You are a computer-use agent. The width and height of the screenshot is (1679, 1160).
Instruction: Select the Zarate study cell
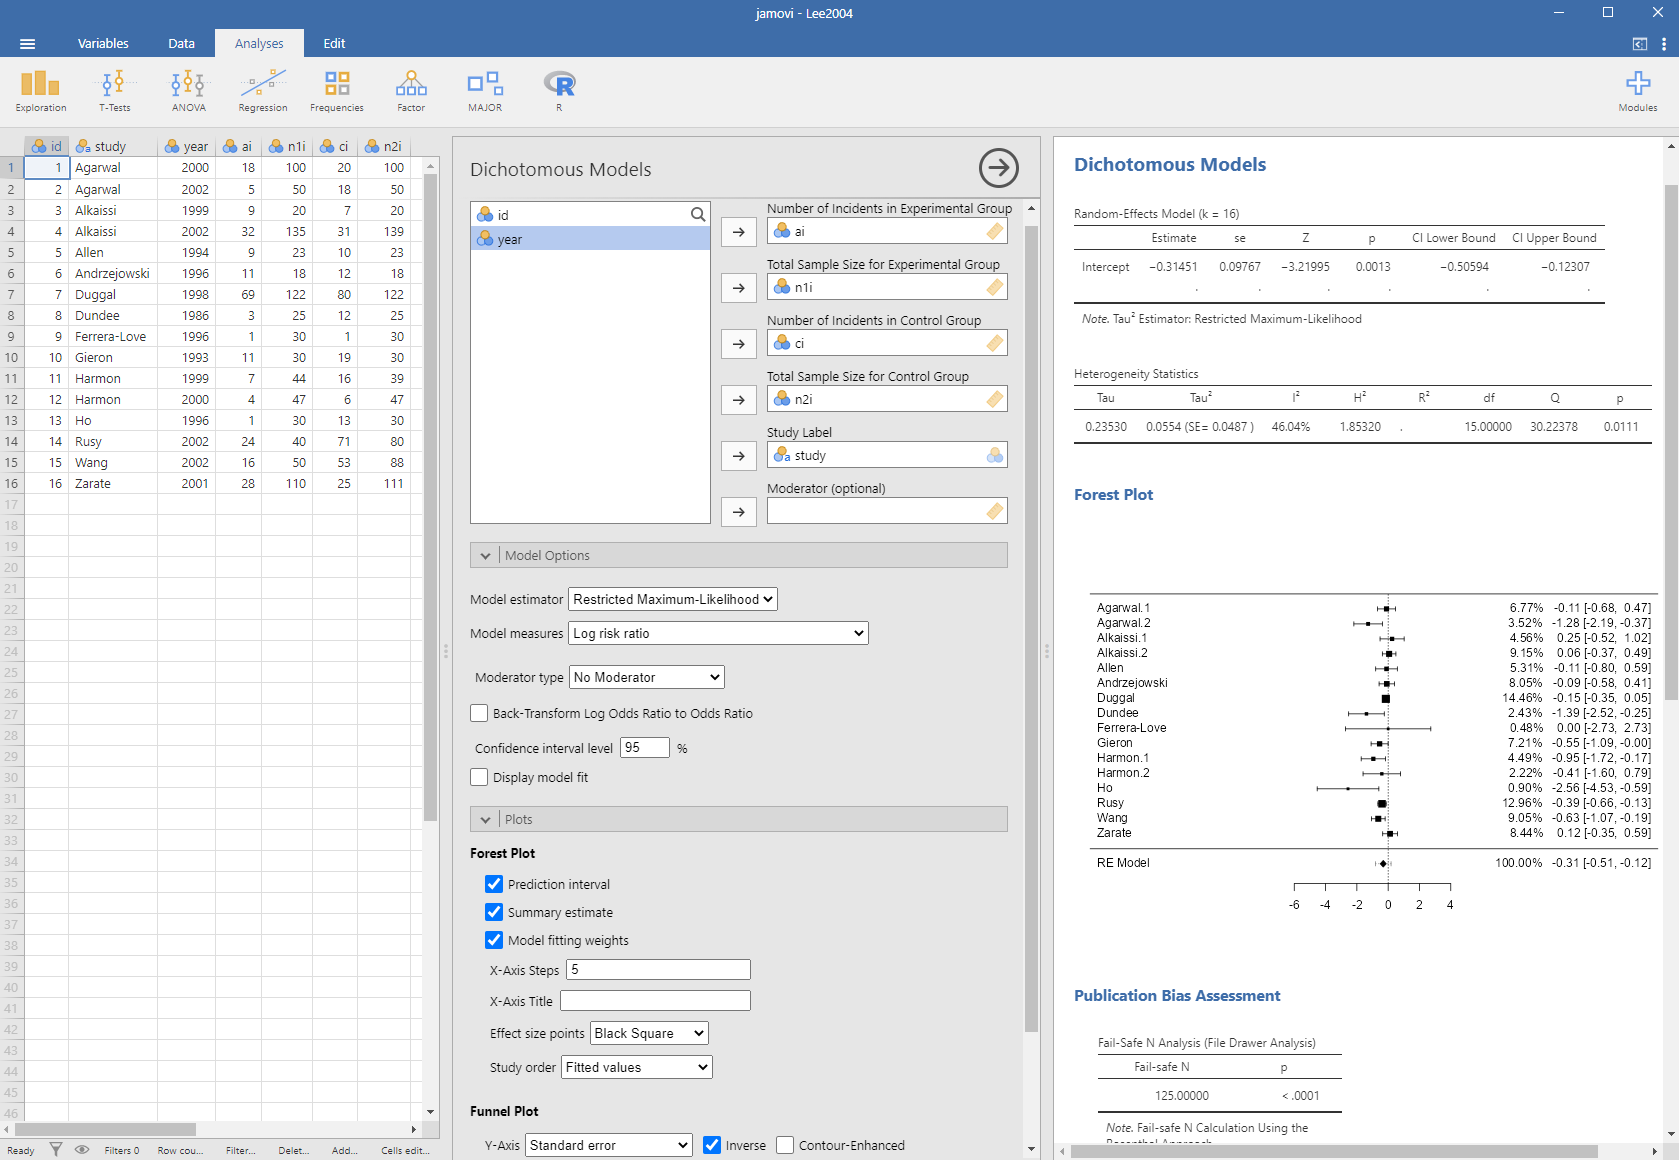[x=113, y=483]
